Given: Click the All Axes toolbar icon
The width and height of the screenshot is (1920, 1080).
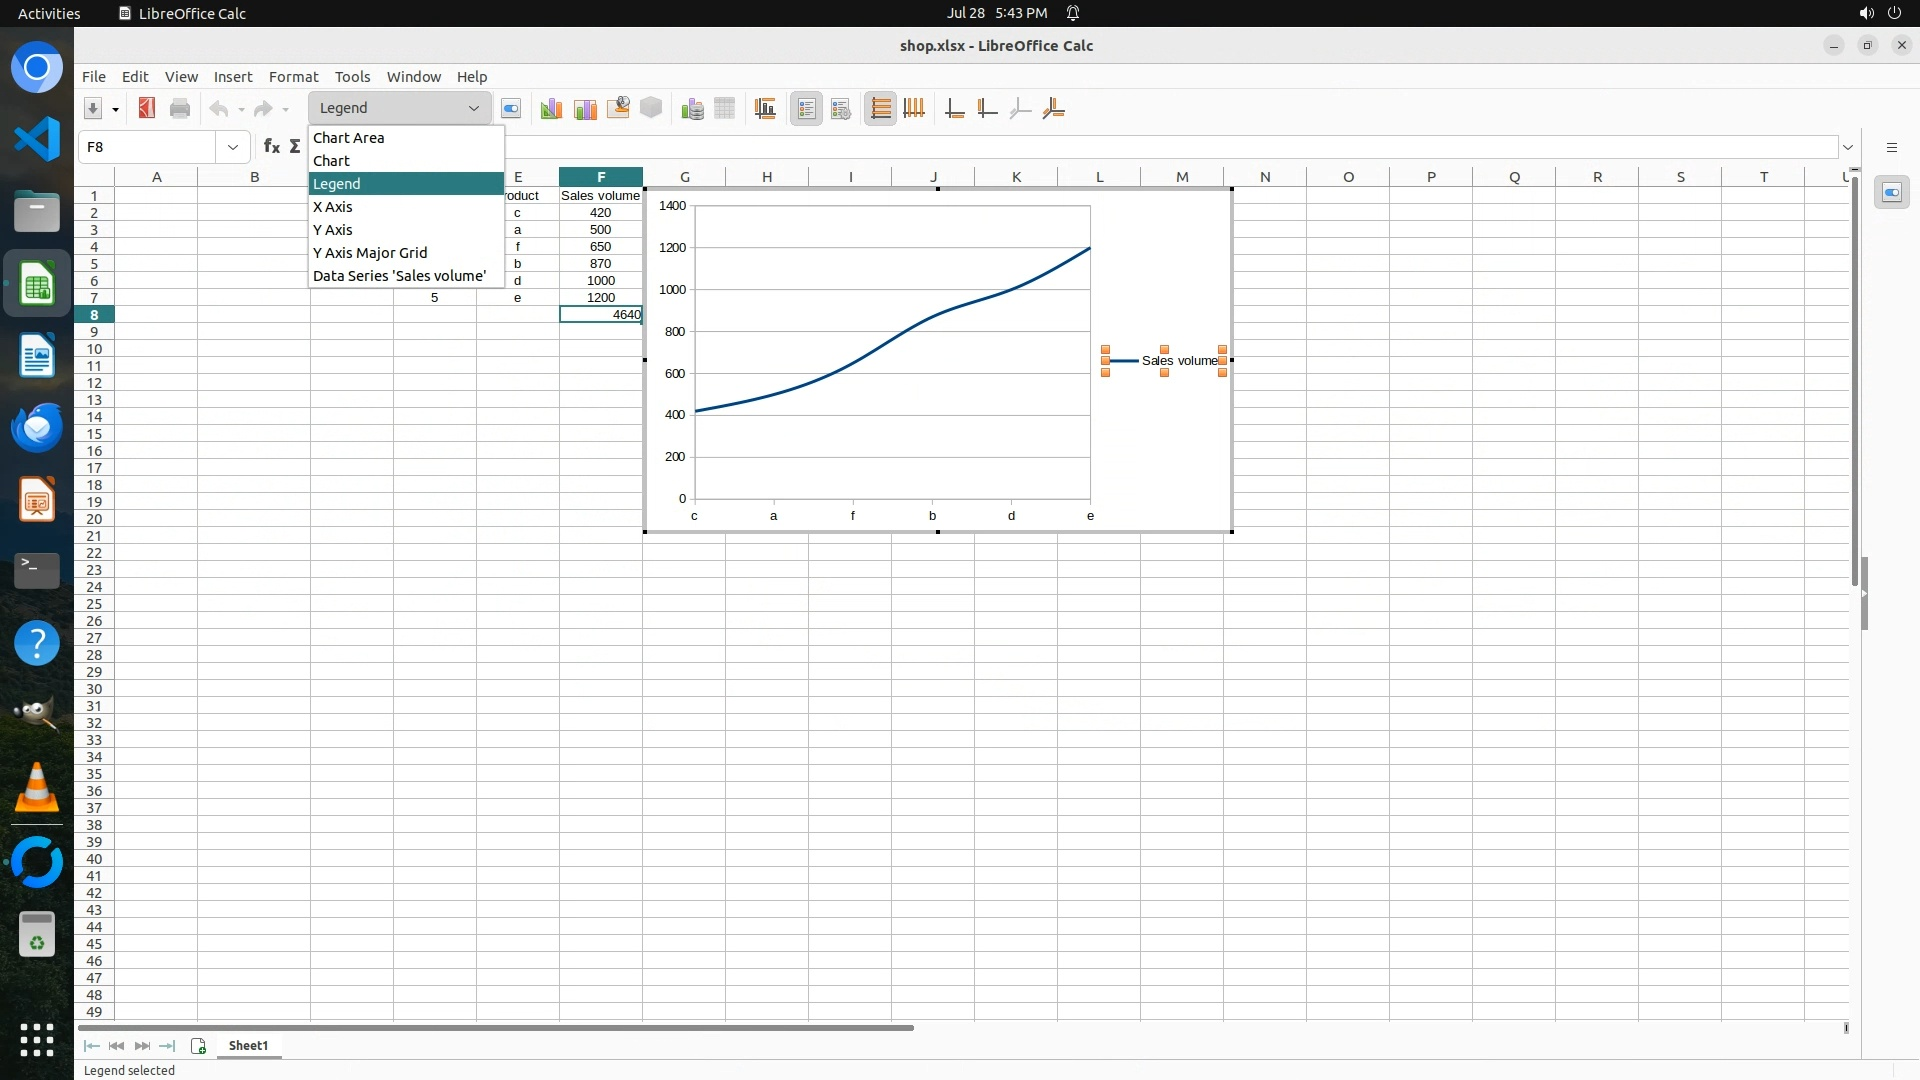Looking at the screenshot, I should pyautogui.click(x=1053, y=109).
